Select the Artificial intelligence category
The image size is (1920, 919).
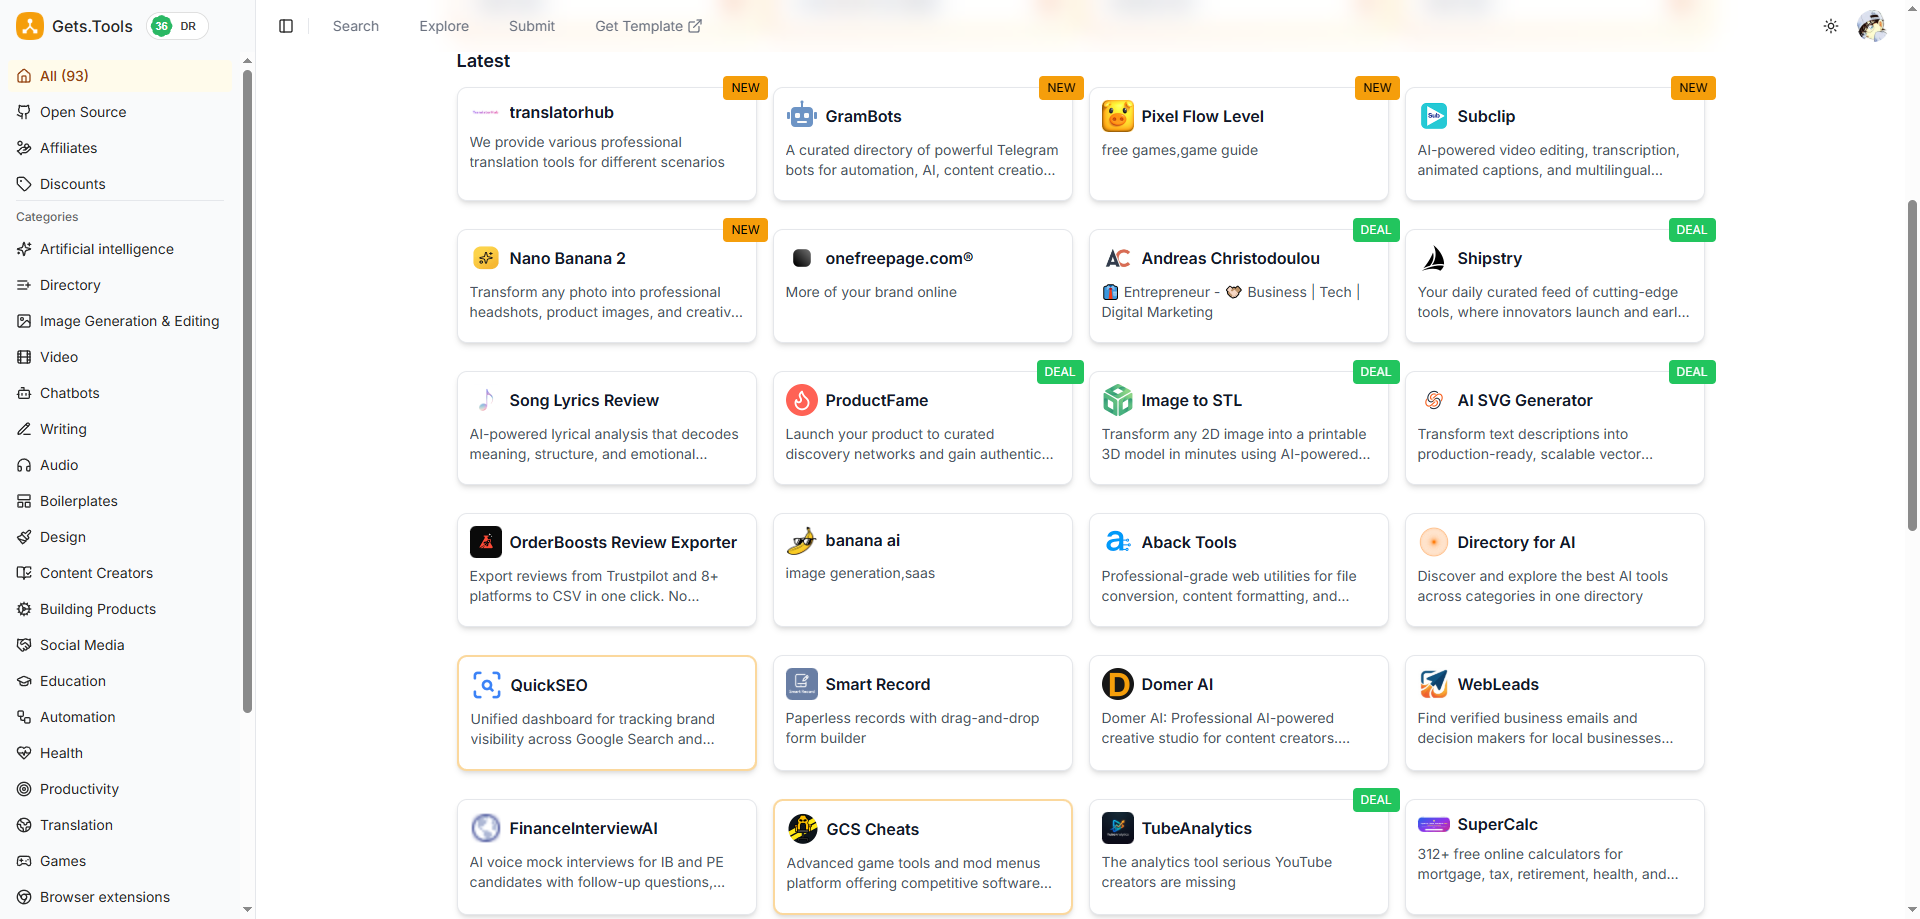click(106, 249)
